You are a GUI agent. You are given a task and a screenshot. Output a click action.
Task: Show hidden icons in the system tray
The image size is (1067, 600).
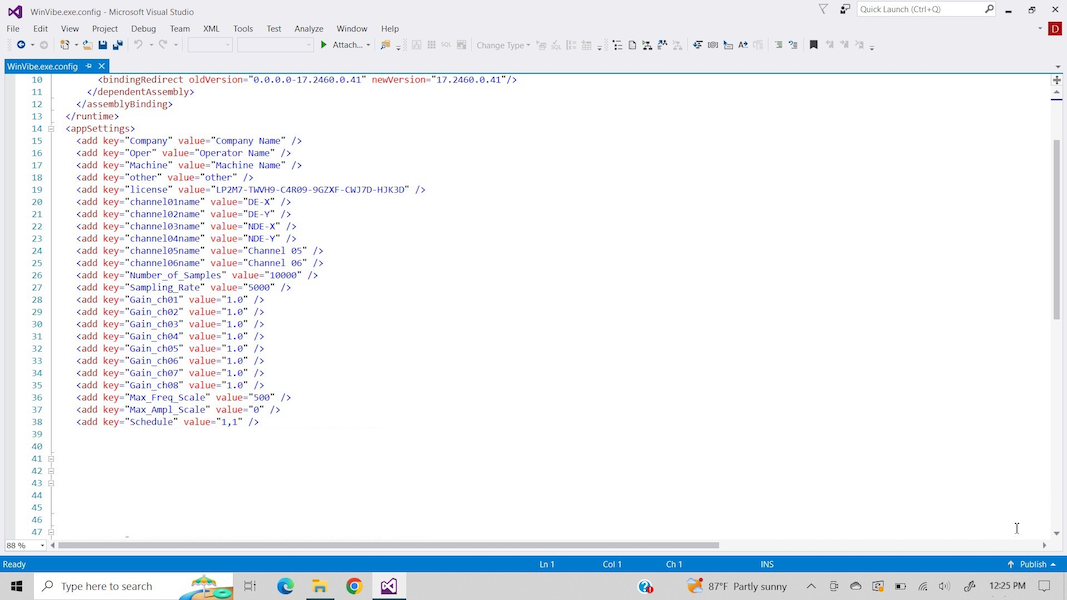pos(811,586)
